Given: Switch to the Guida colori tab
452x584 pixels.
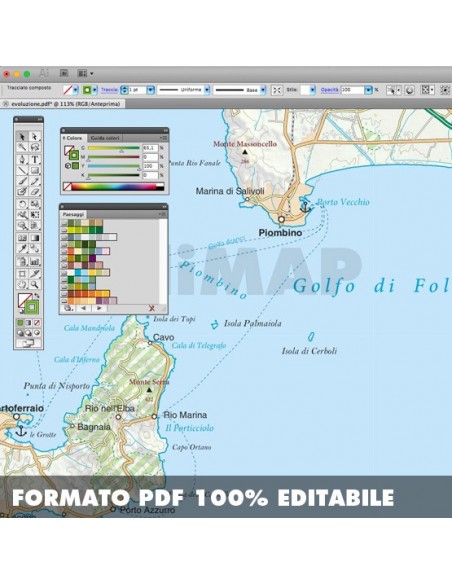Looking at the screenshot, I should [105, 138].
